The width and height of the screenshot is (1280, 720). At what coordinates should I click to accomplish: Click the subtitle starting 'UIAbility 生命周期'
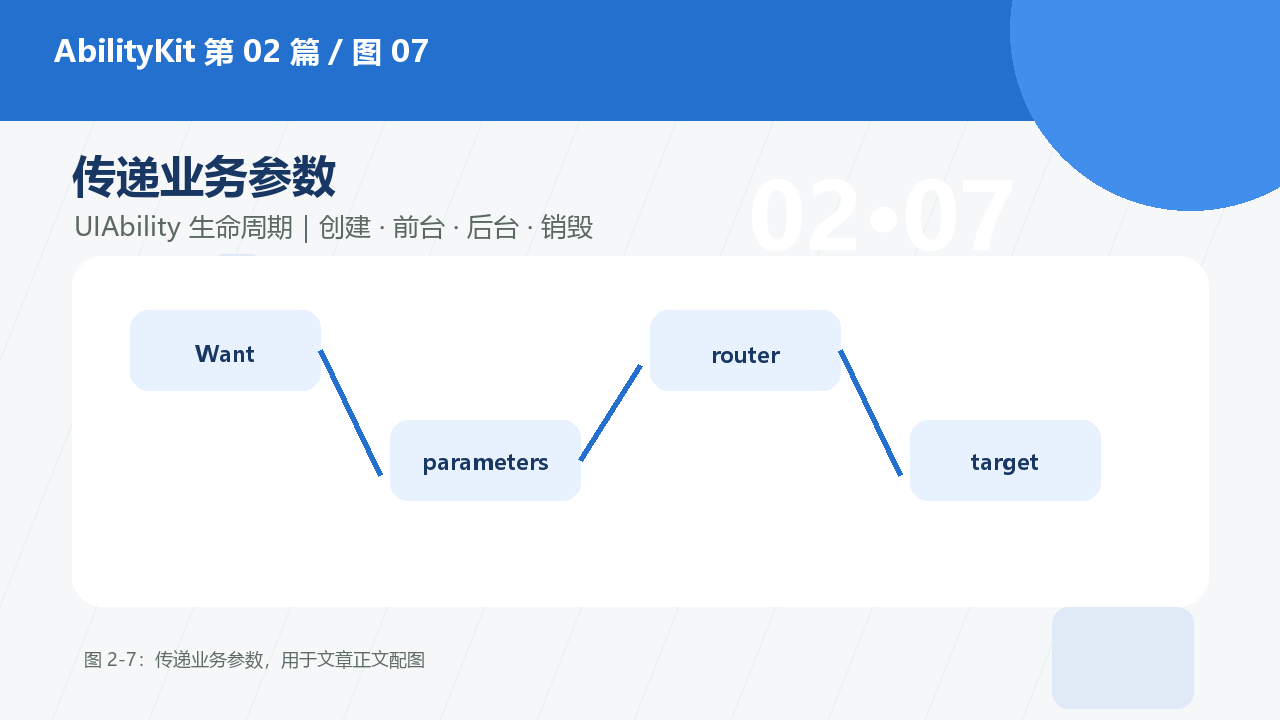tap(334, 227)
